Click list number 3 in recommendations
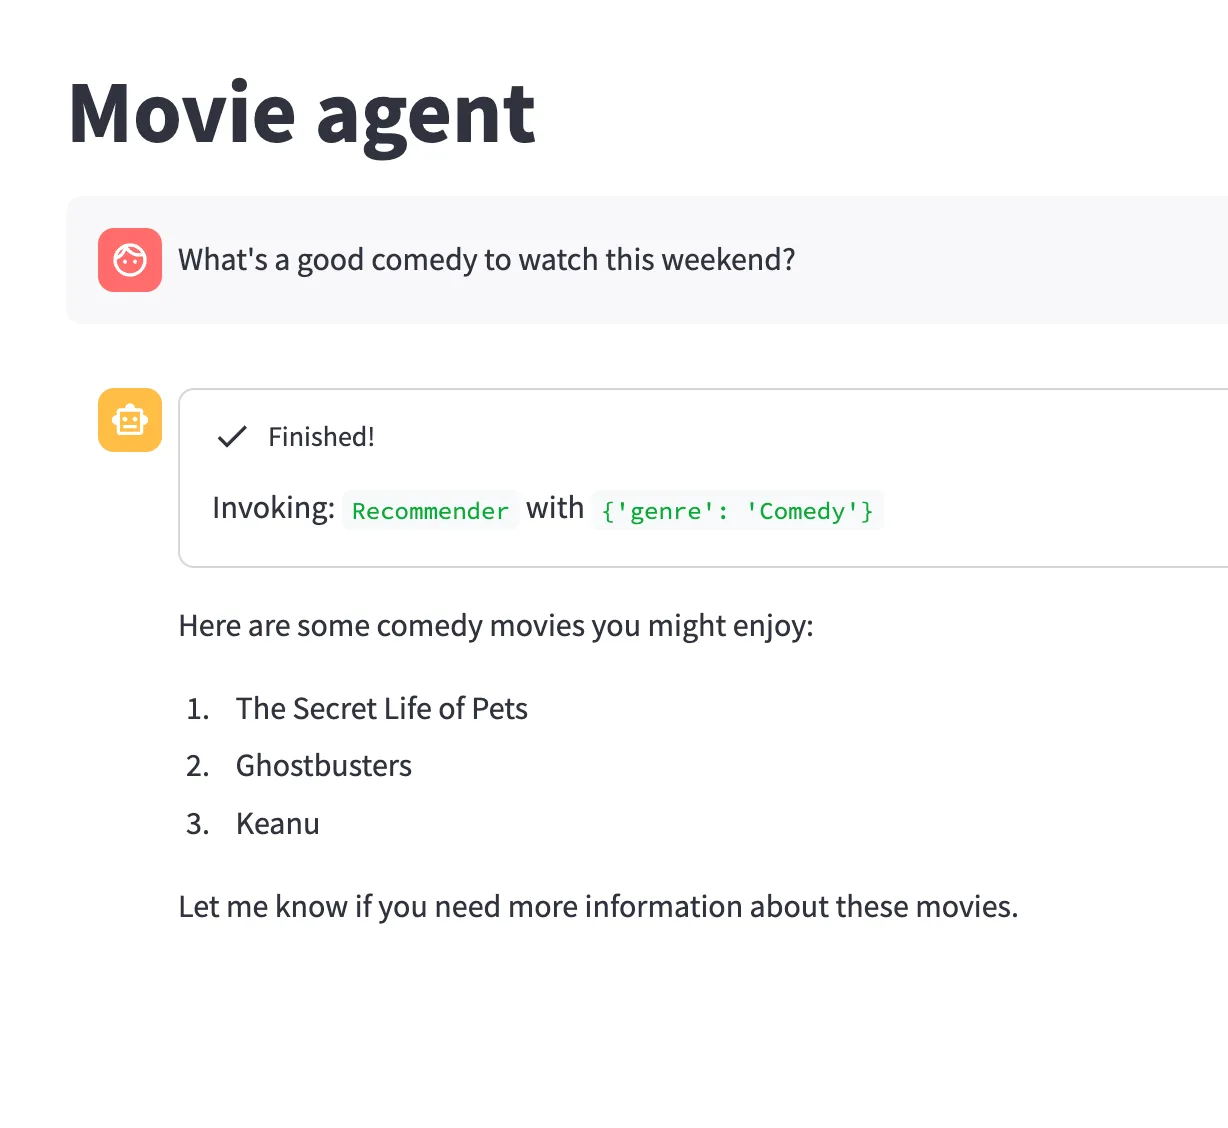The height and width of the screenshot is (1128, 1228). [197, 824]
